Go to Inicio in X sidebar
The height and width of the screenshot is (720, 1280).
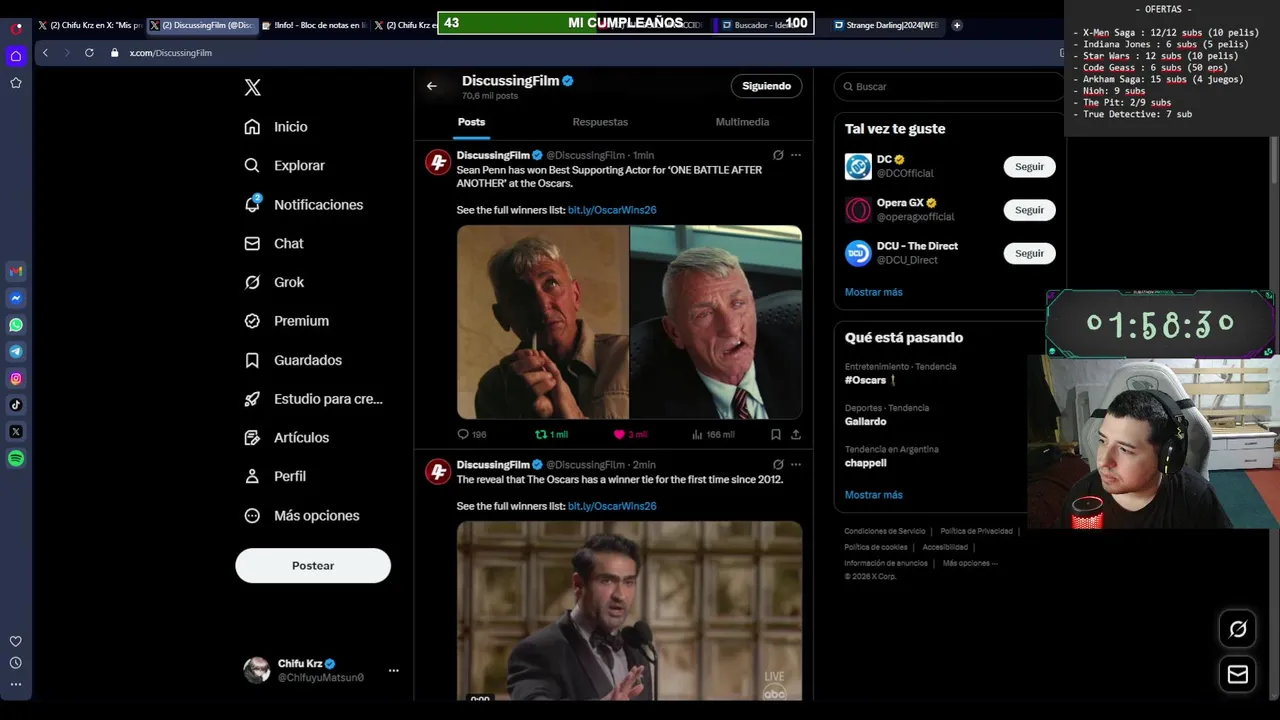276,127
